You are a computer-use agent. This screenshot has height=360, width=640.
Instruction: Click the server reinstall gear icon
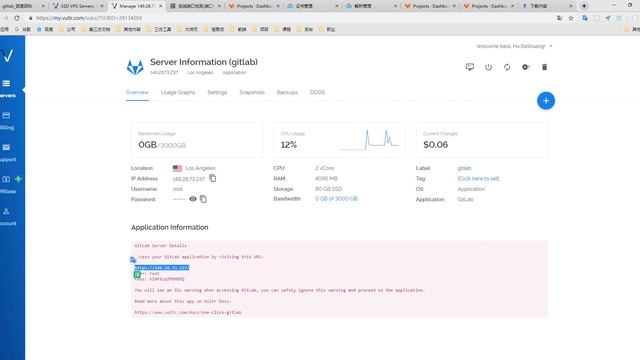click(525, 67)
